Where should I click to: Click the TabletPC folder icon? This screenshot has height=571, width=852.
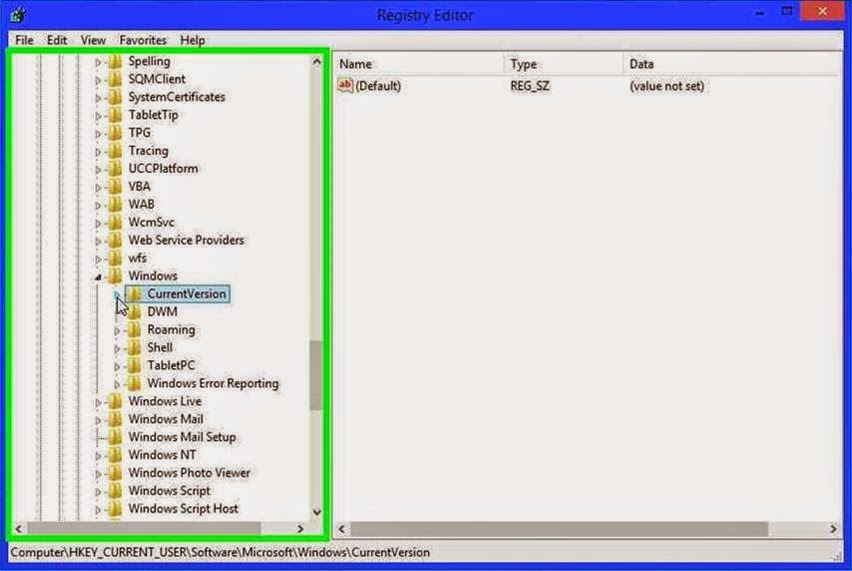[134, 366]
